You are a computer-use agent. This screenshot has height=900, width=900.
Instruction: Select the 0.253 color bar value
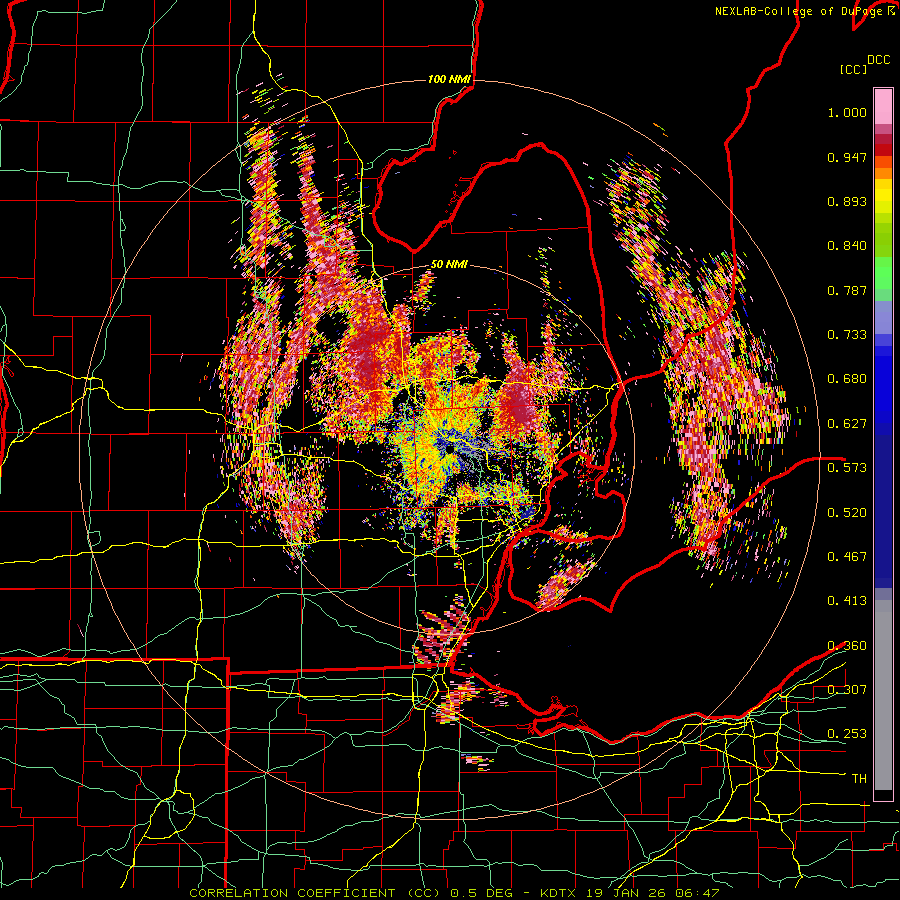847,734
